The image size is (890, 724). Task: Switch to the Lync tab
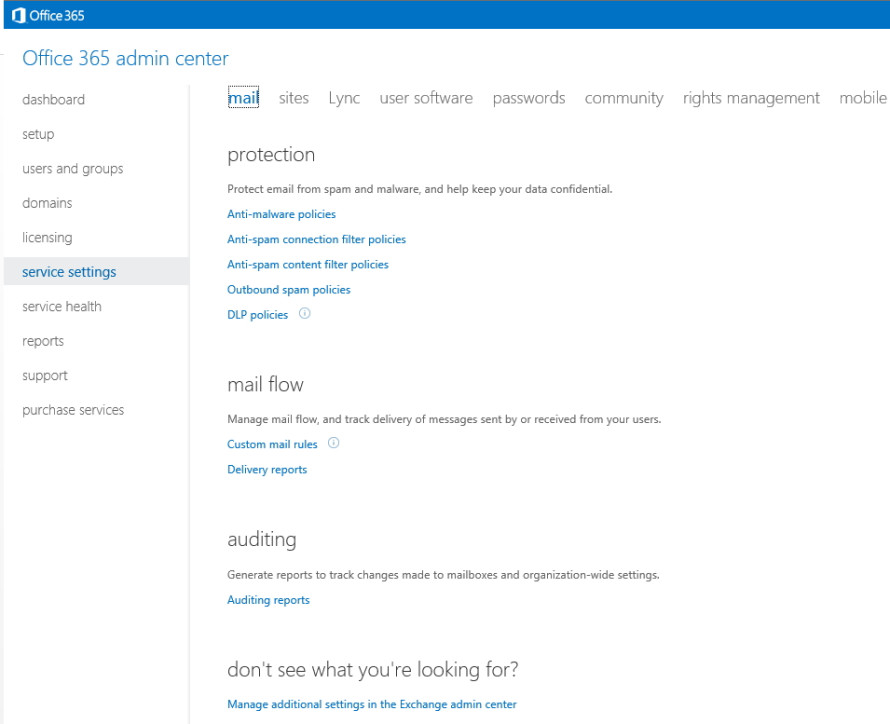point(344,98)
